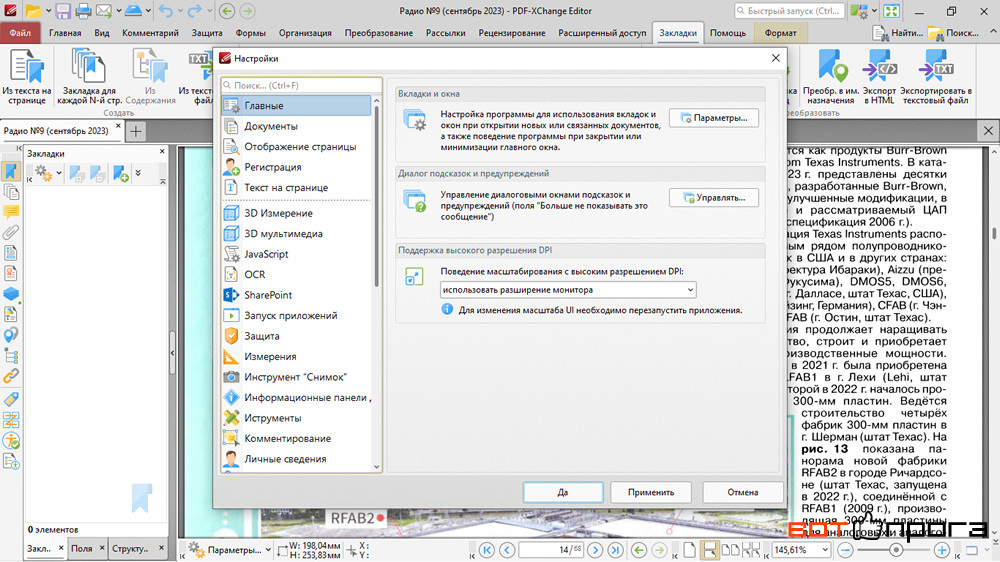Open the Attachments paperclip icon in sidebar
Screen dimensions: 1000x562
[x=11, y=232]
